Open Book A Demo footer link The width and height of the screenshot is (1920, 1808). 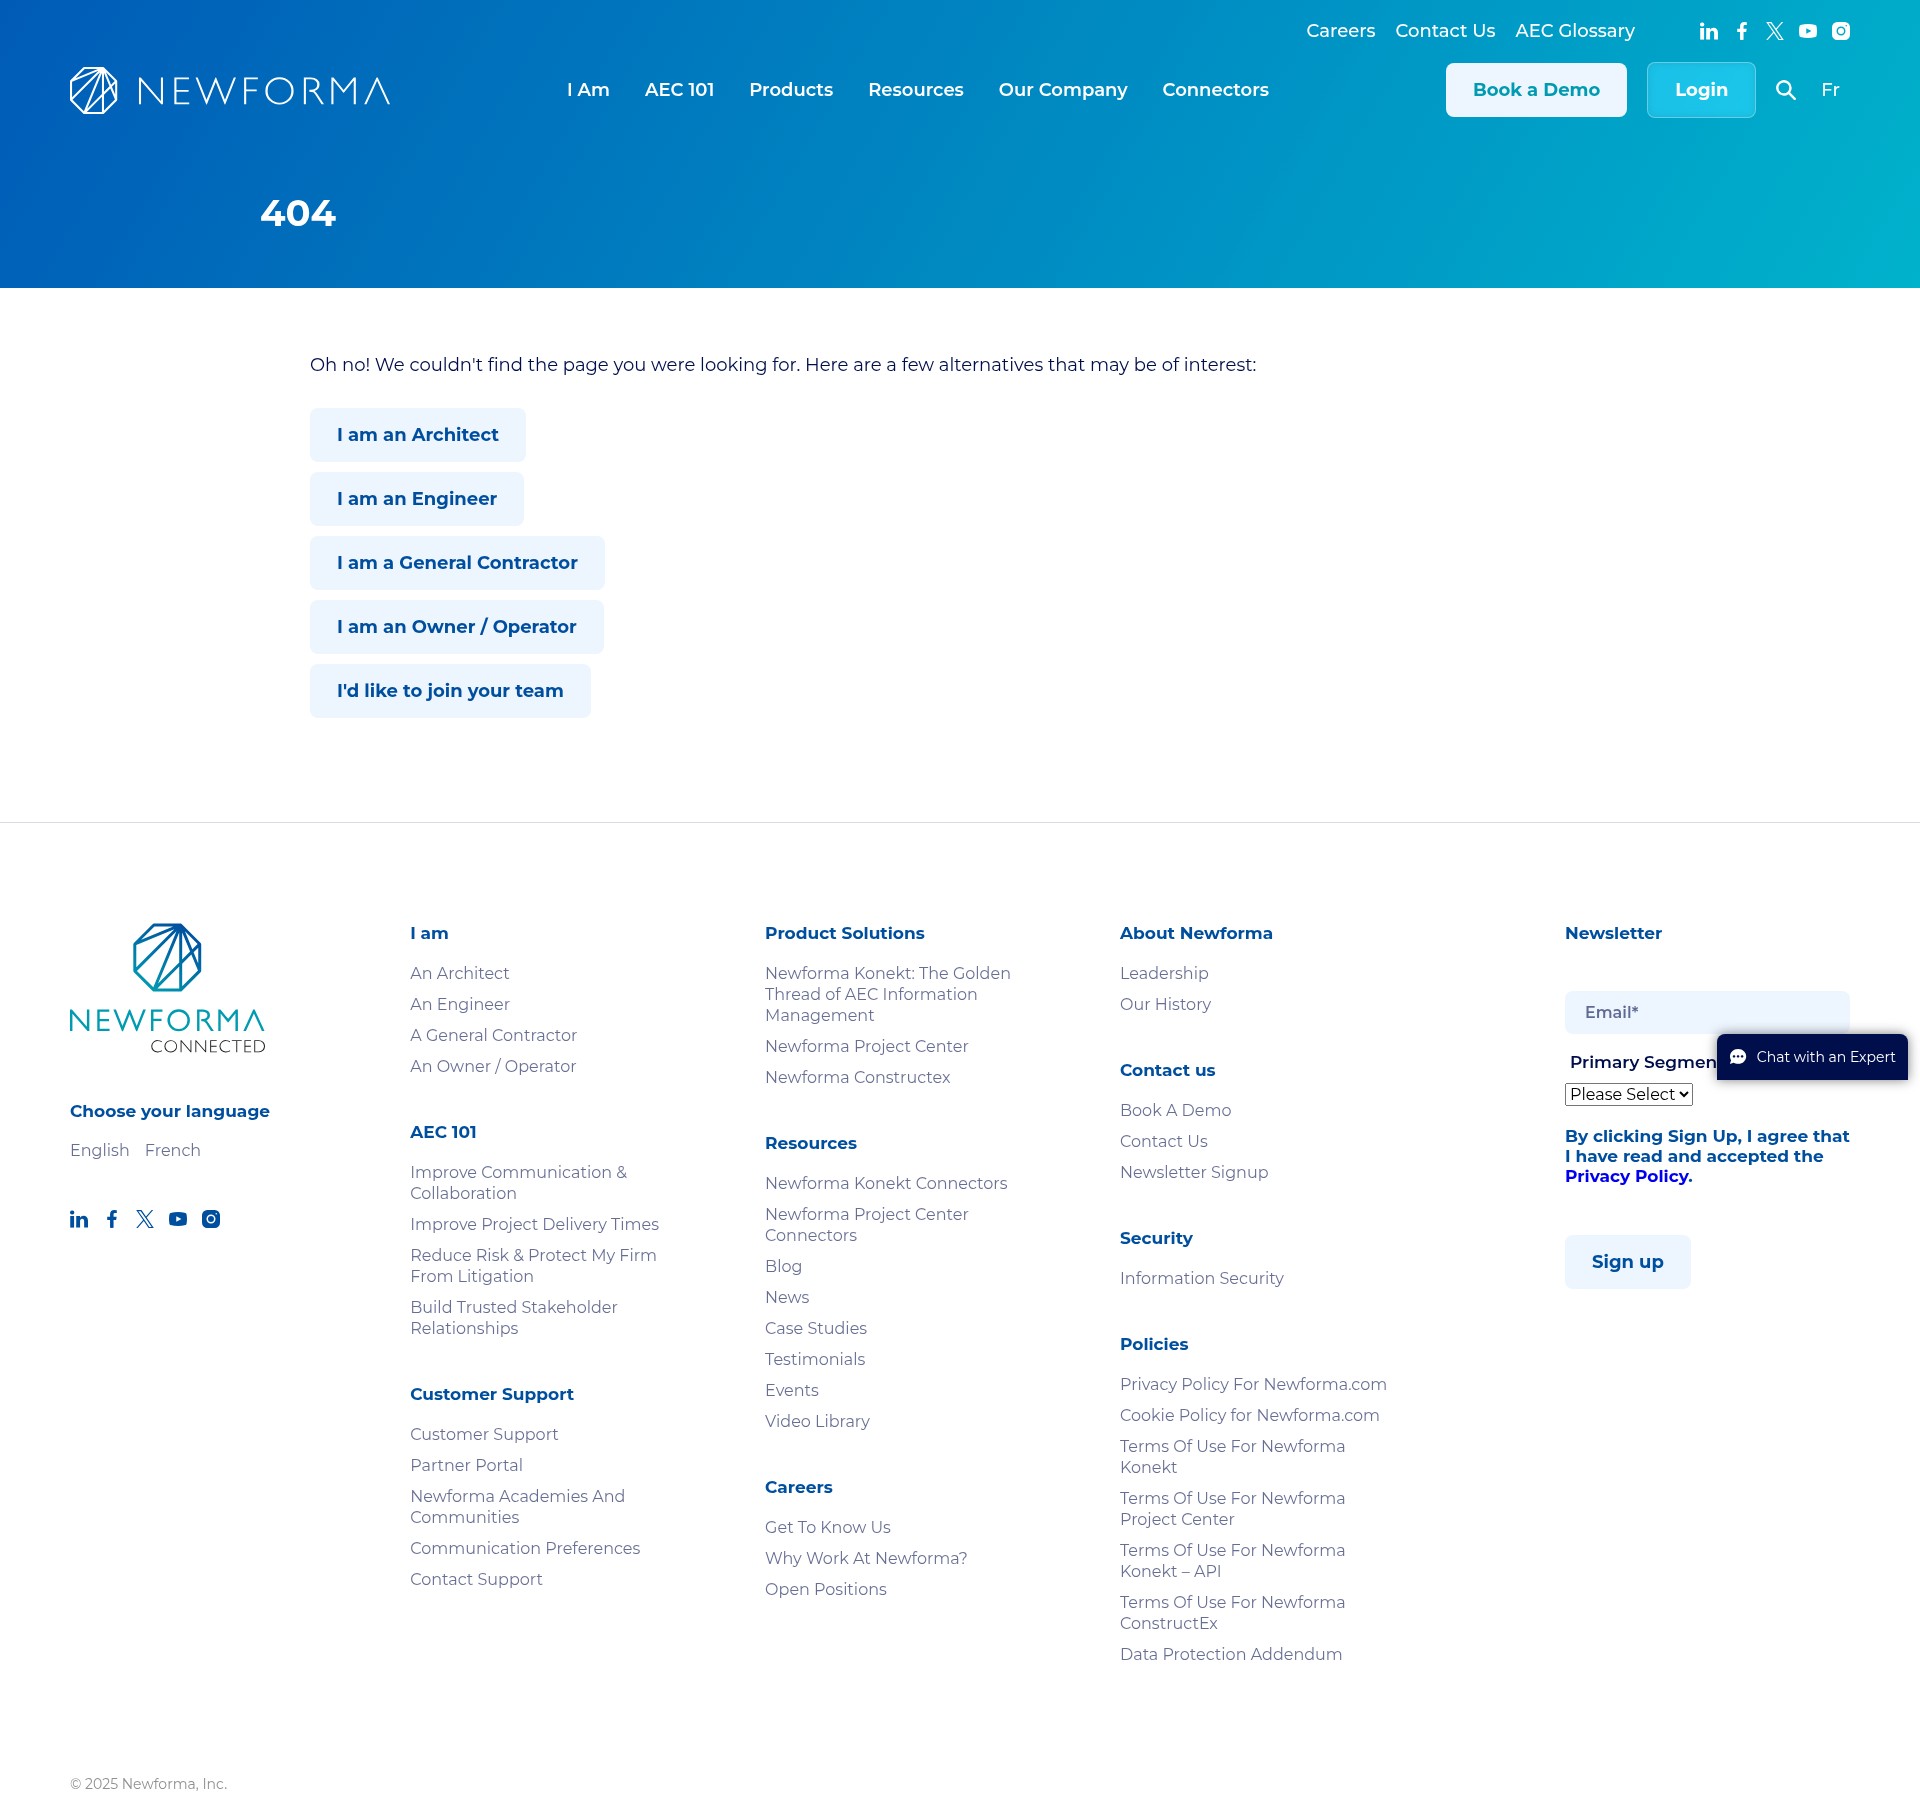(1175, 1110)
